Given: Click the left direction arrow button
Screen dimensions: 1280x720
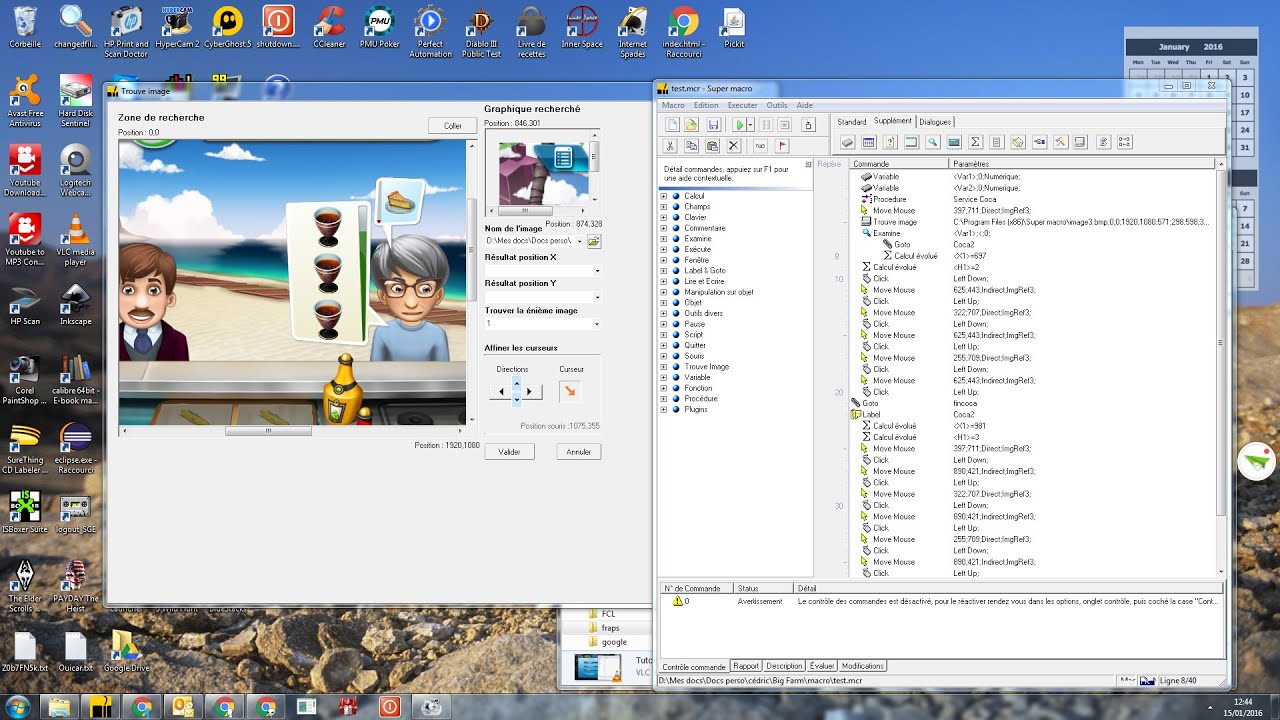Looking at the screenshot, I should [x=500, y=392].
